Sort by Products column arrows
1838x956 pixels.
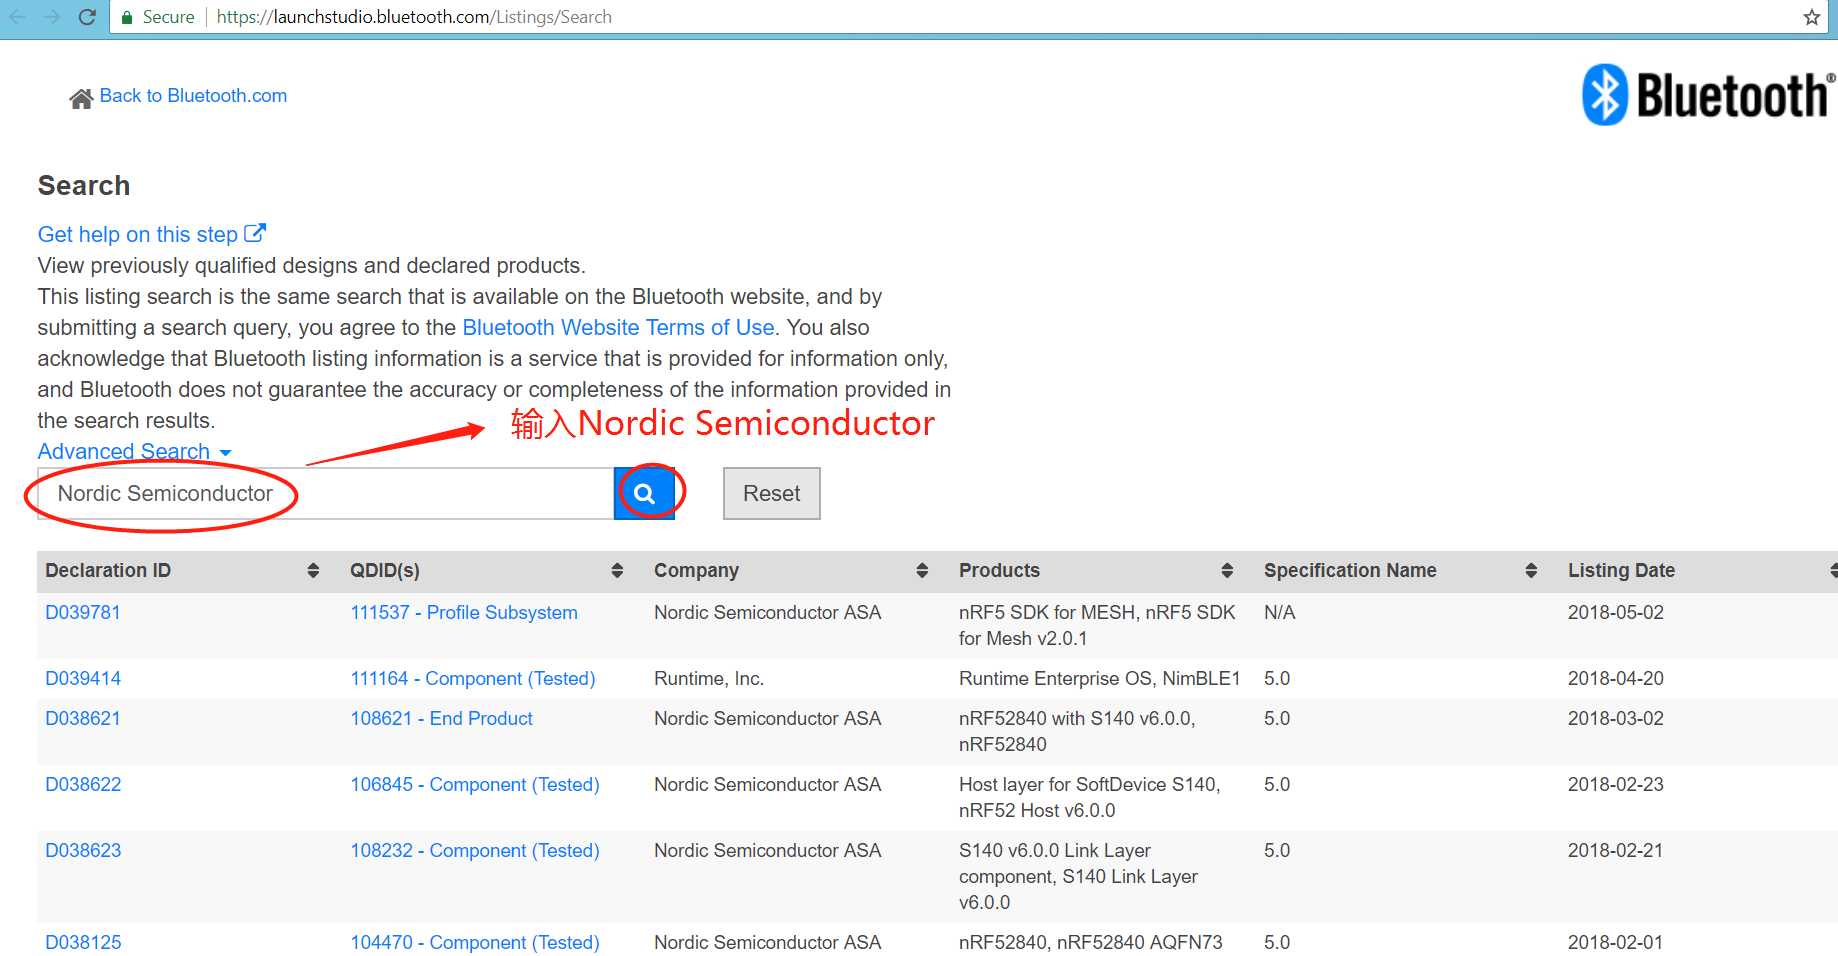pos(1227,570)
